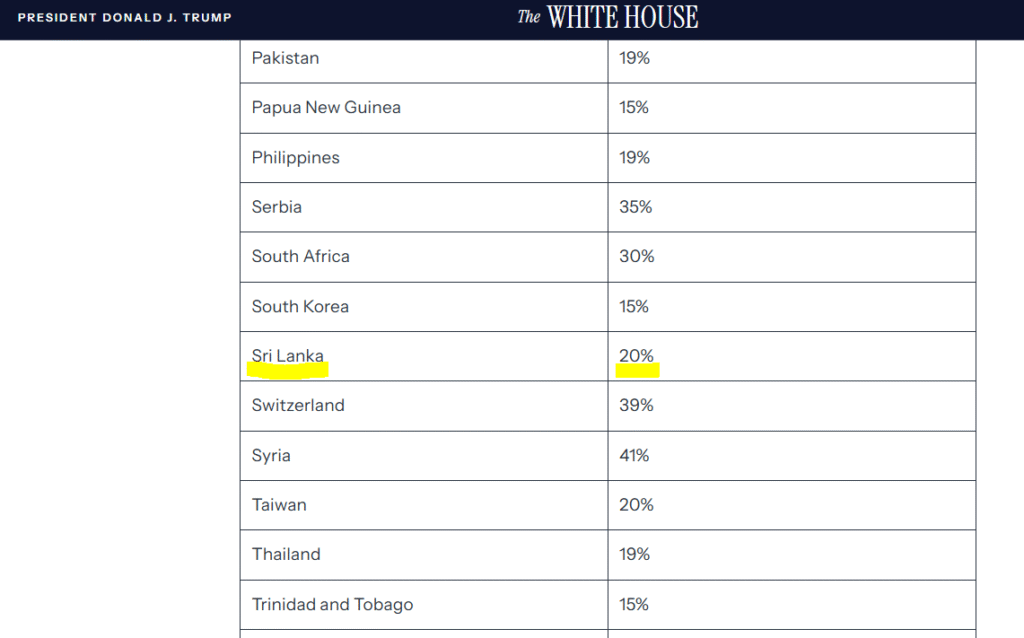Select Philippines 19% rate value
The width and height of the screenshot is (1024, 638).
click(634, 157)
